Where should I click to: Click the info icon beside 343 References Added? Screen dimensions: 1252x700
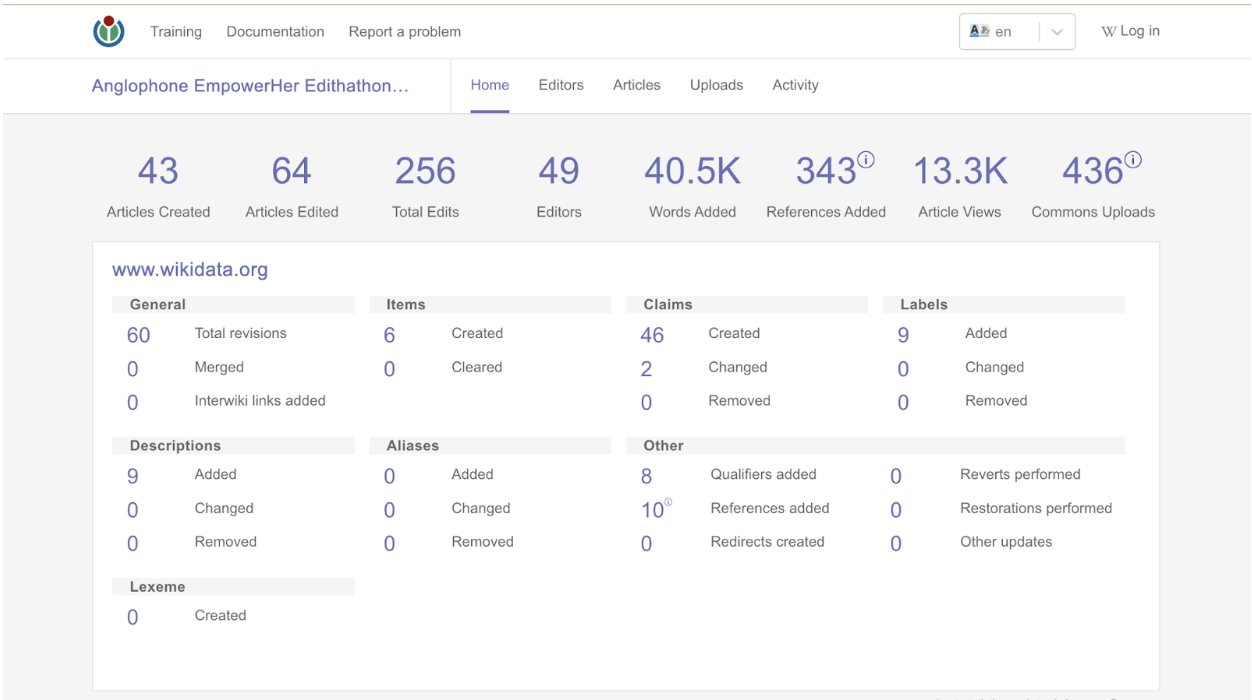(x=866, y=159)
